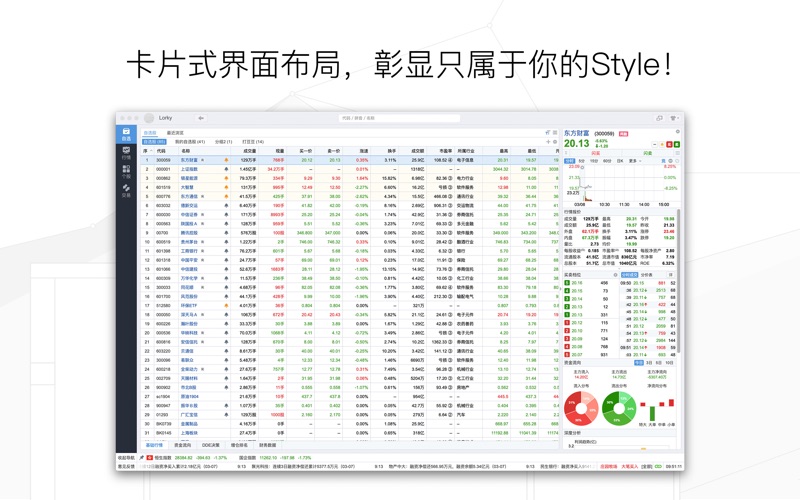Click the pin icon in the status bar
The image size is (800, 500).
(x=141, y=458)
